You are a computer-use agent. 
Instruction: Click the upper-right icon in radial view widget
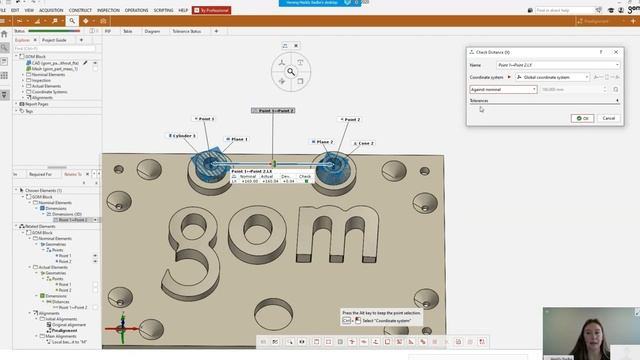coord(300,62)
